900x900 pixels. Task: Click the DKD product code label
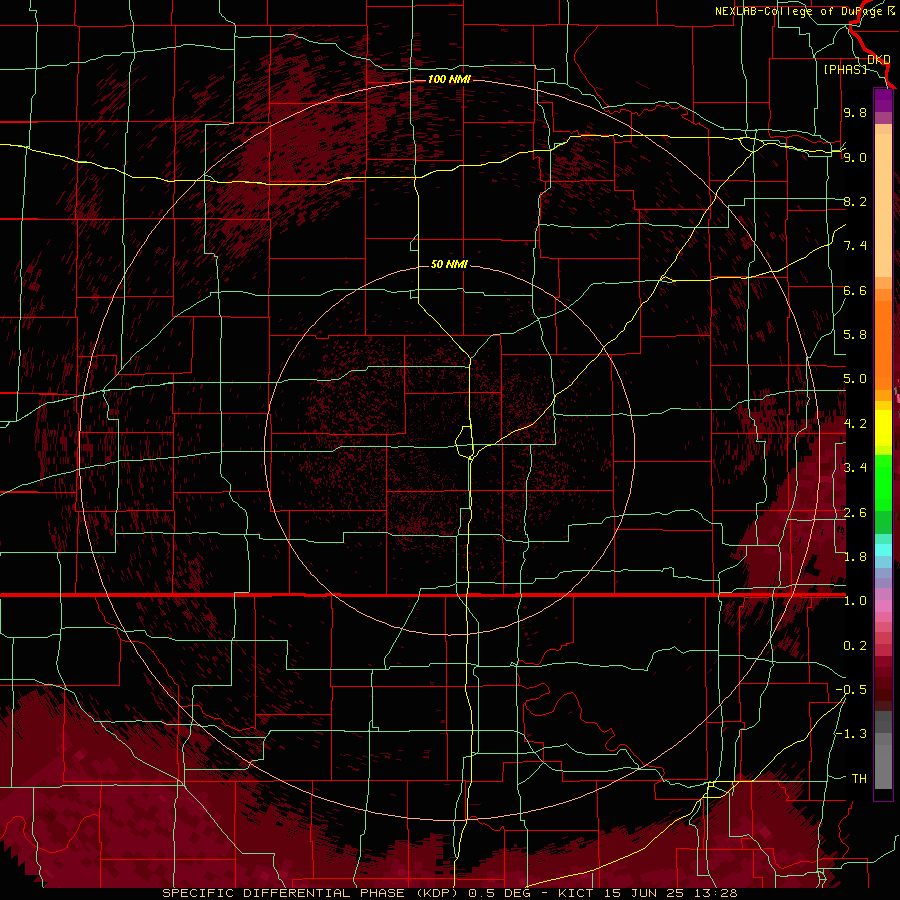878,59
